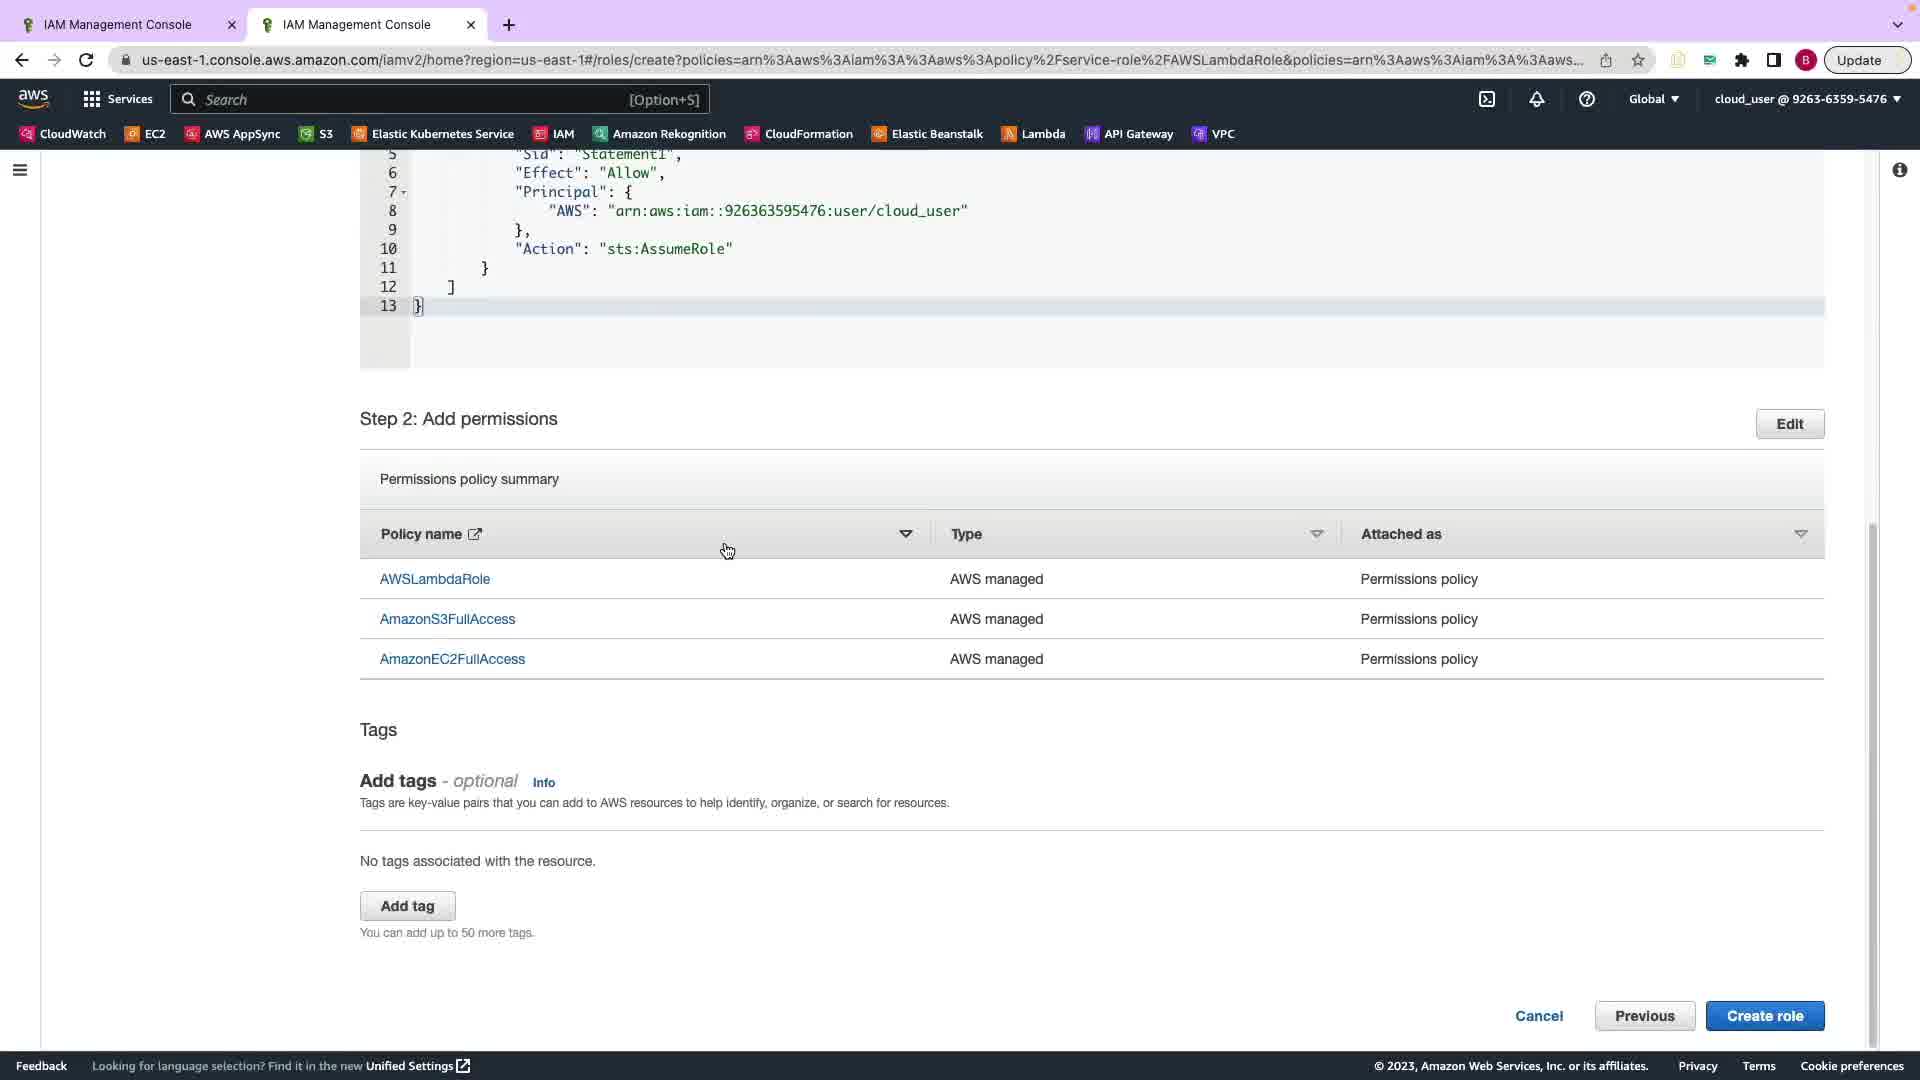1920x1080 pixels.
Task: Collapse the Principal block on line 7
Action: tap(404, 192)
